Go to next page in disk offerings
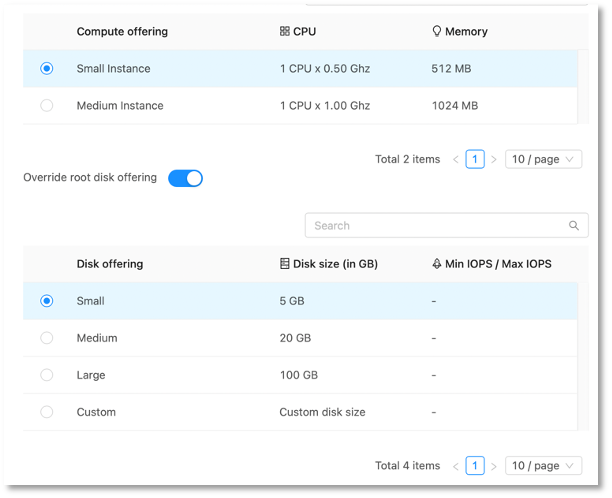612x498 pixels. (493, 466)
